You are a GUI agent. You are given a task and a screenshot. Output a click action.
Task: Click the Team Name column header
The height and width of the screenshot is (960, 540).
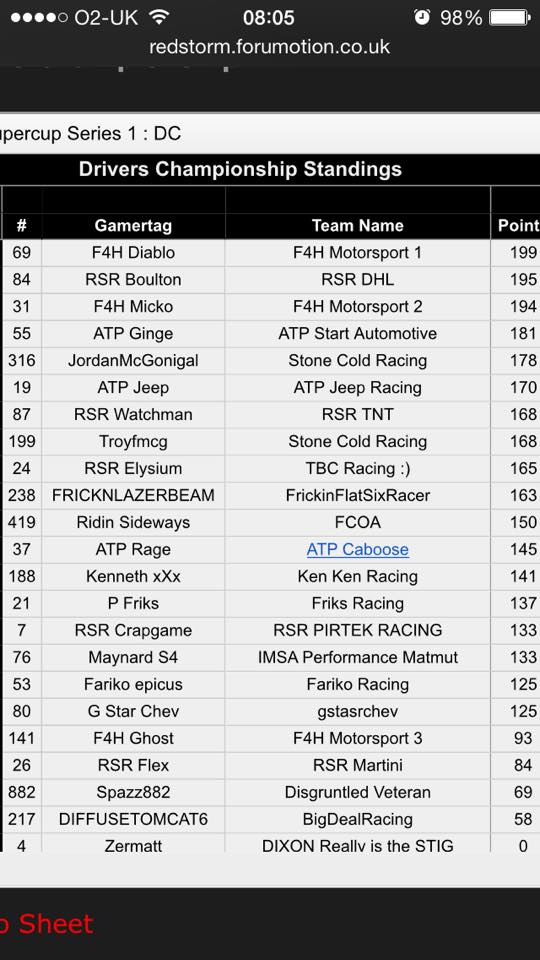[358, 226]
